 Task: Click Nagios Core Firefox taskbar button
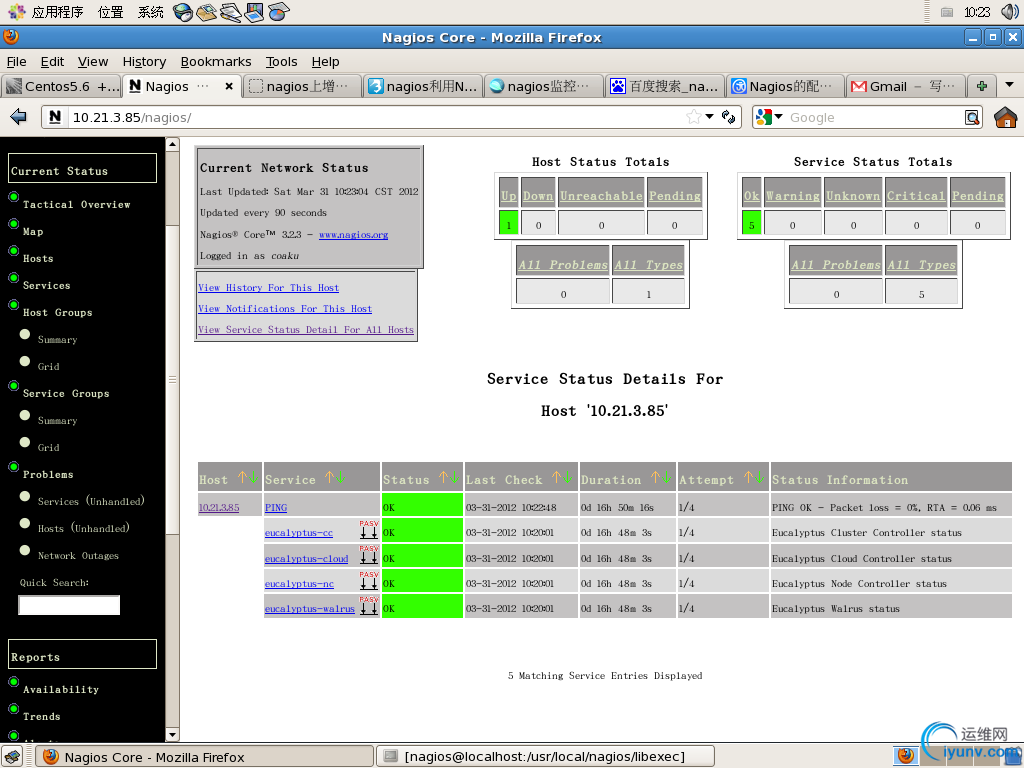pos(204,756)
